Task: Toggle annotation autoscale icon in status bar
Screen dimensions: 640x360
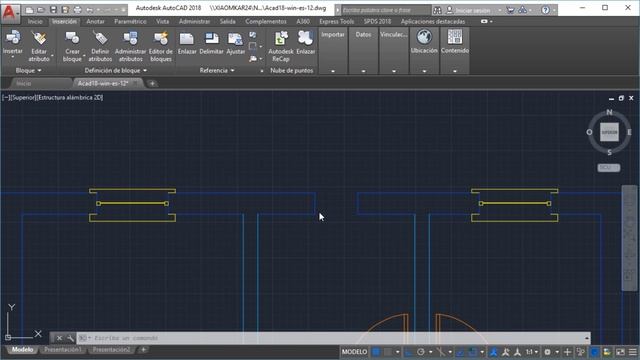Action: 505,352
